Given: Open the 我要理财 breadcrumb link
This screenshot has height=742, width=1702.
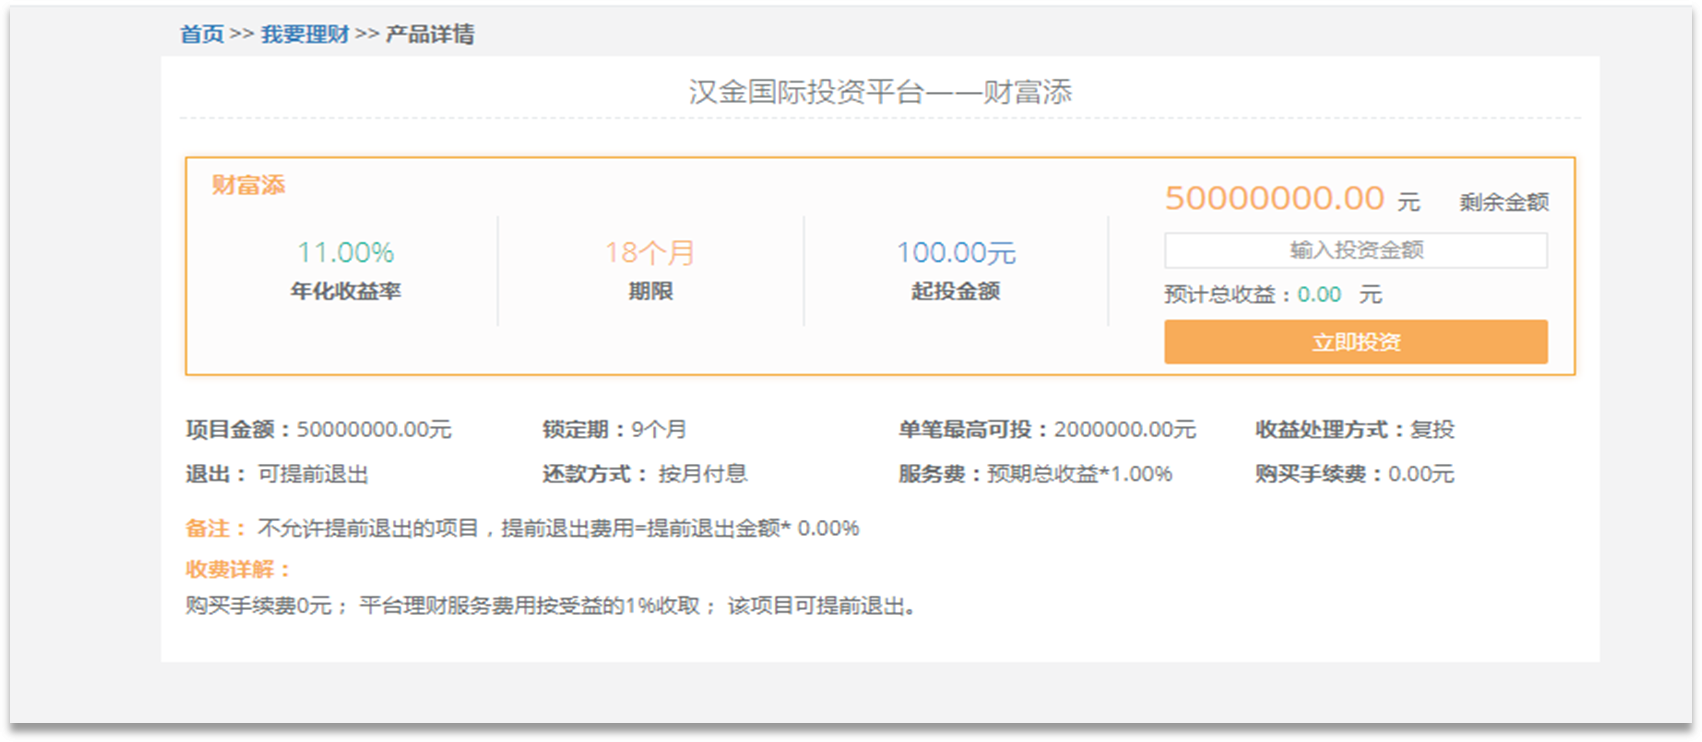Looking at the screenshot, I should (x=305, y=34).
